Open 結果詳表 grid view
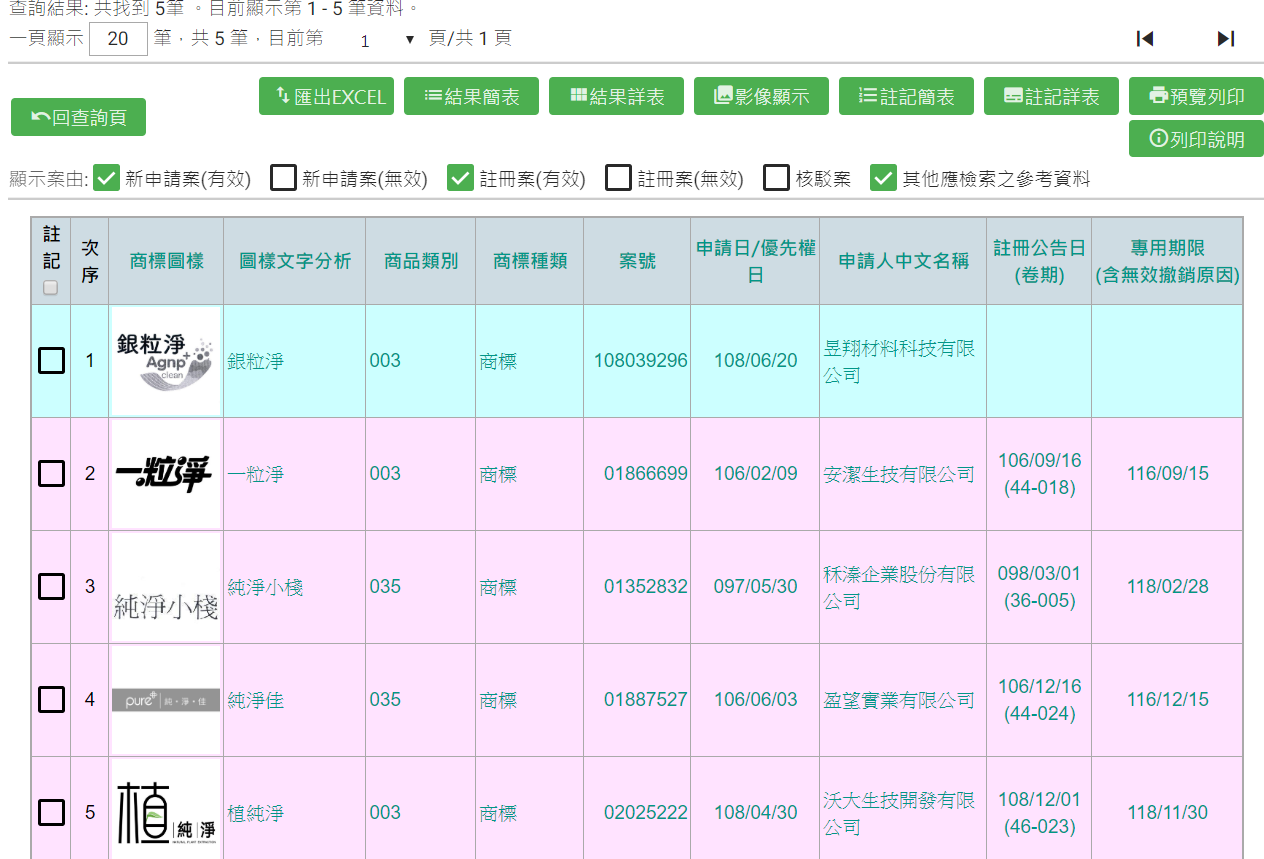The height and width of the screenshot is (859, 1264). tap(616, 97)
